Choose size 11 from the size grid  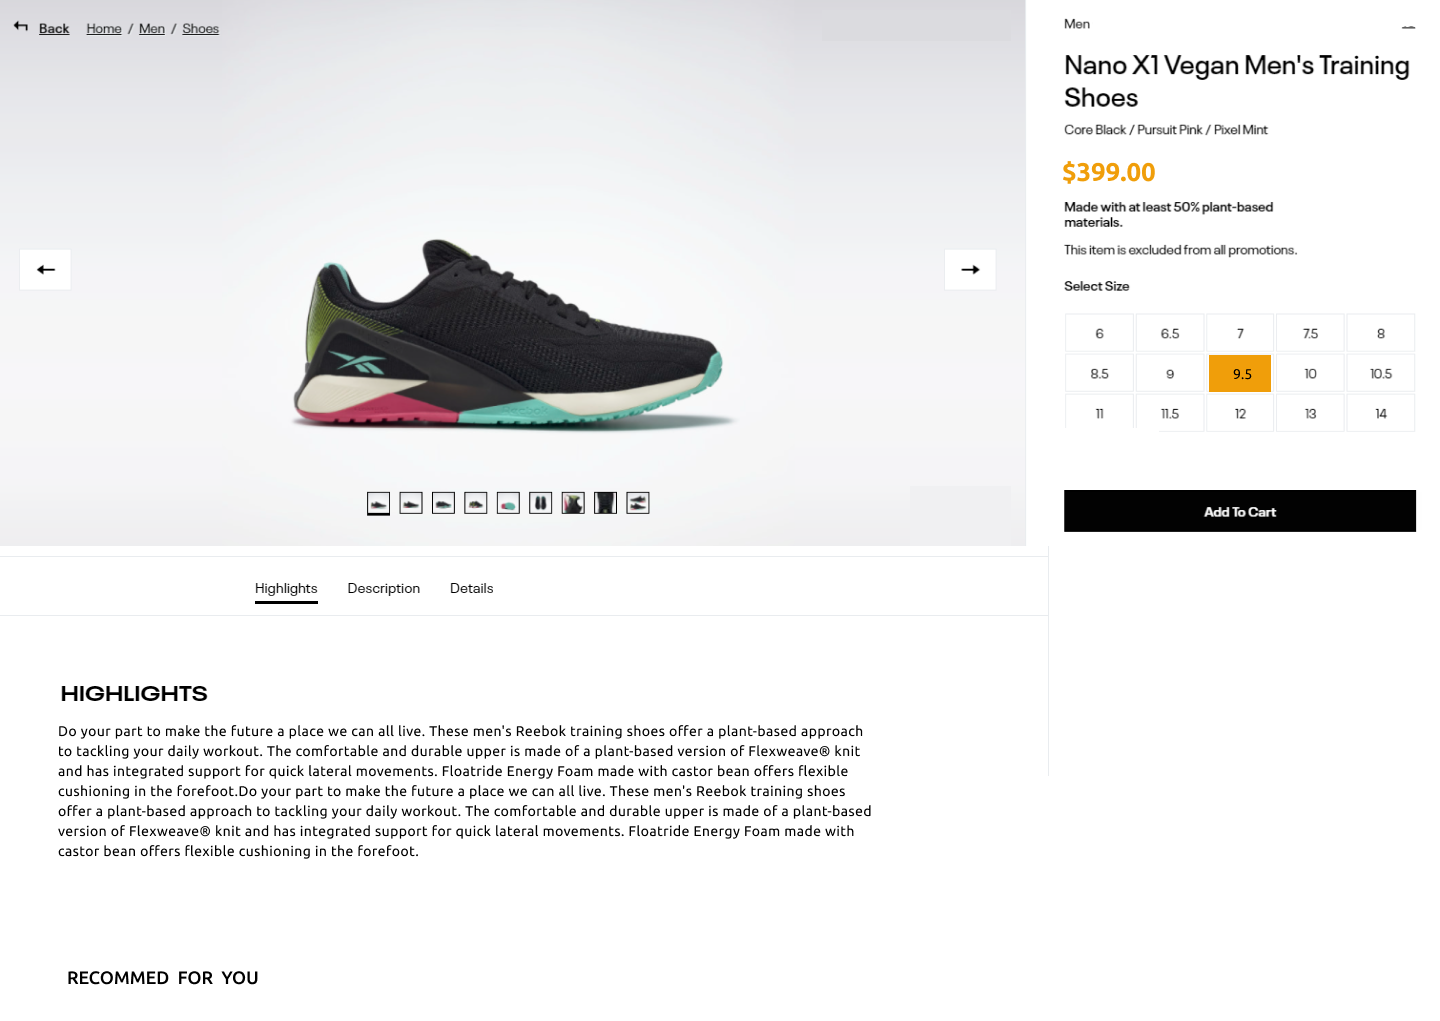tap(1099, 412)
